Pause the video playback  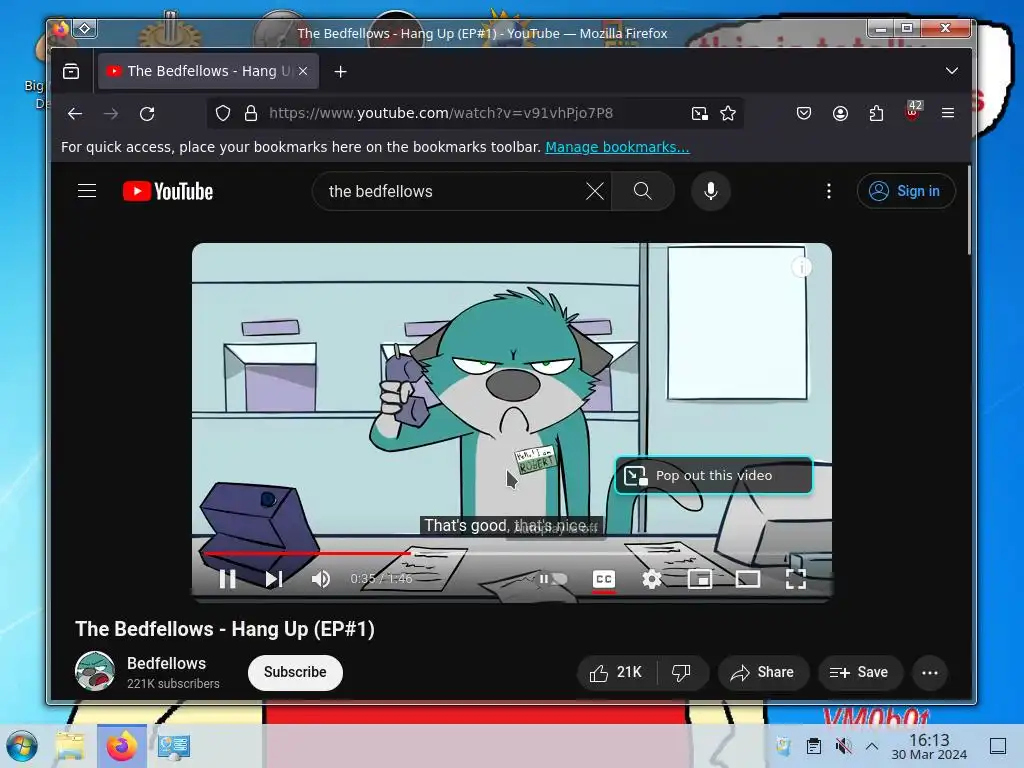pos(227,579)
